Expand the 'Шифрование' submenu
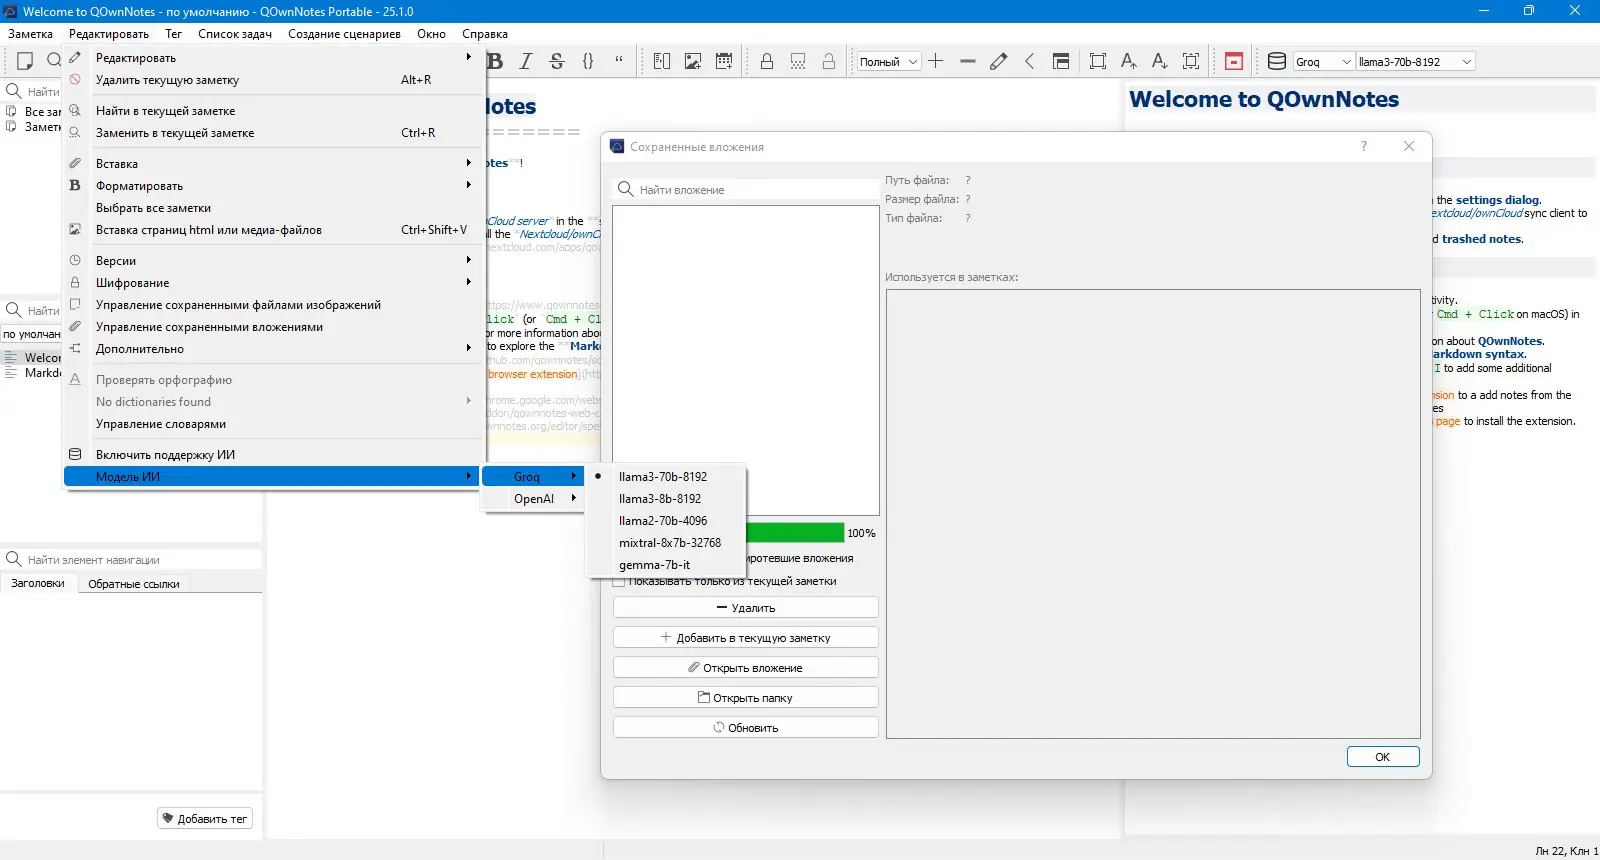Image resolution: width=1600 pixels, height=860 pixels. 273,282
